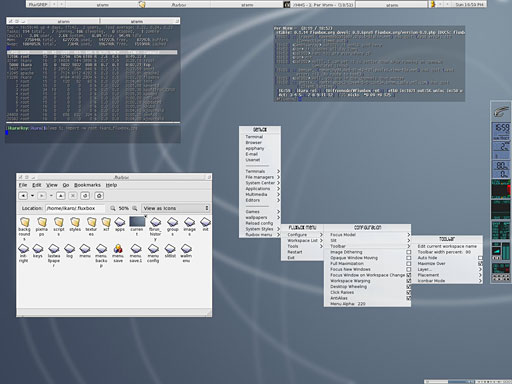Go forward in the file manager toolbar
The height and width of the screenshot is (384, 512).
(x=42, y=196)
